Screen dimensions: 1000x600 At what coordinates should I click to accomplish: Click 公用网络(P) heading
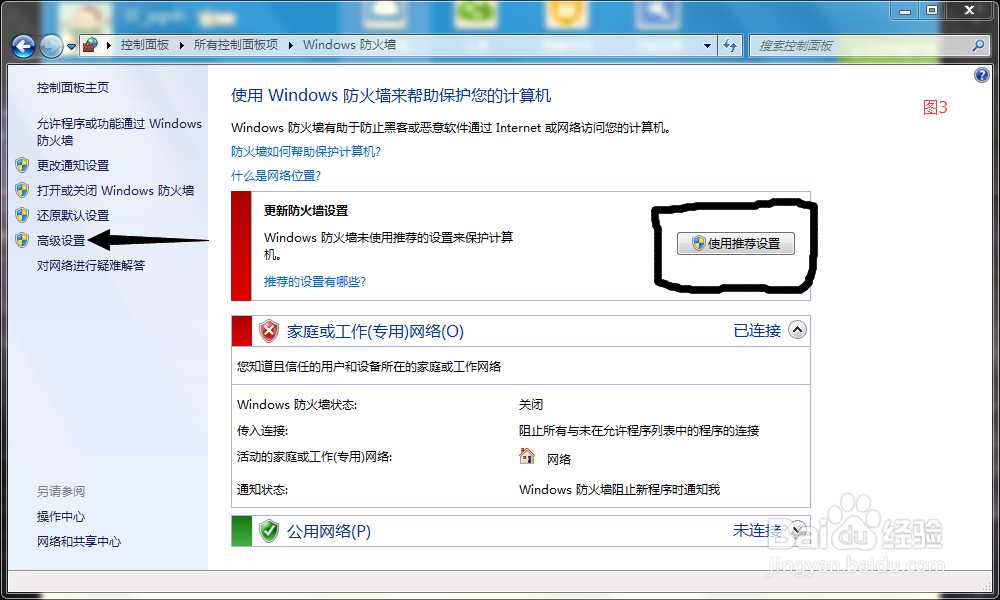328,531
